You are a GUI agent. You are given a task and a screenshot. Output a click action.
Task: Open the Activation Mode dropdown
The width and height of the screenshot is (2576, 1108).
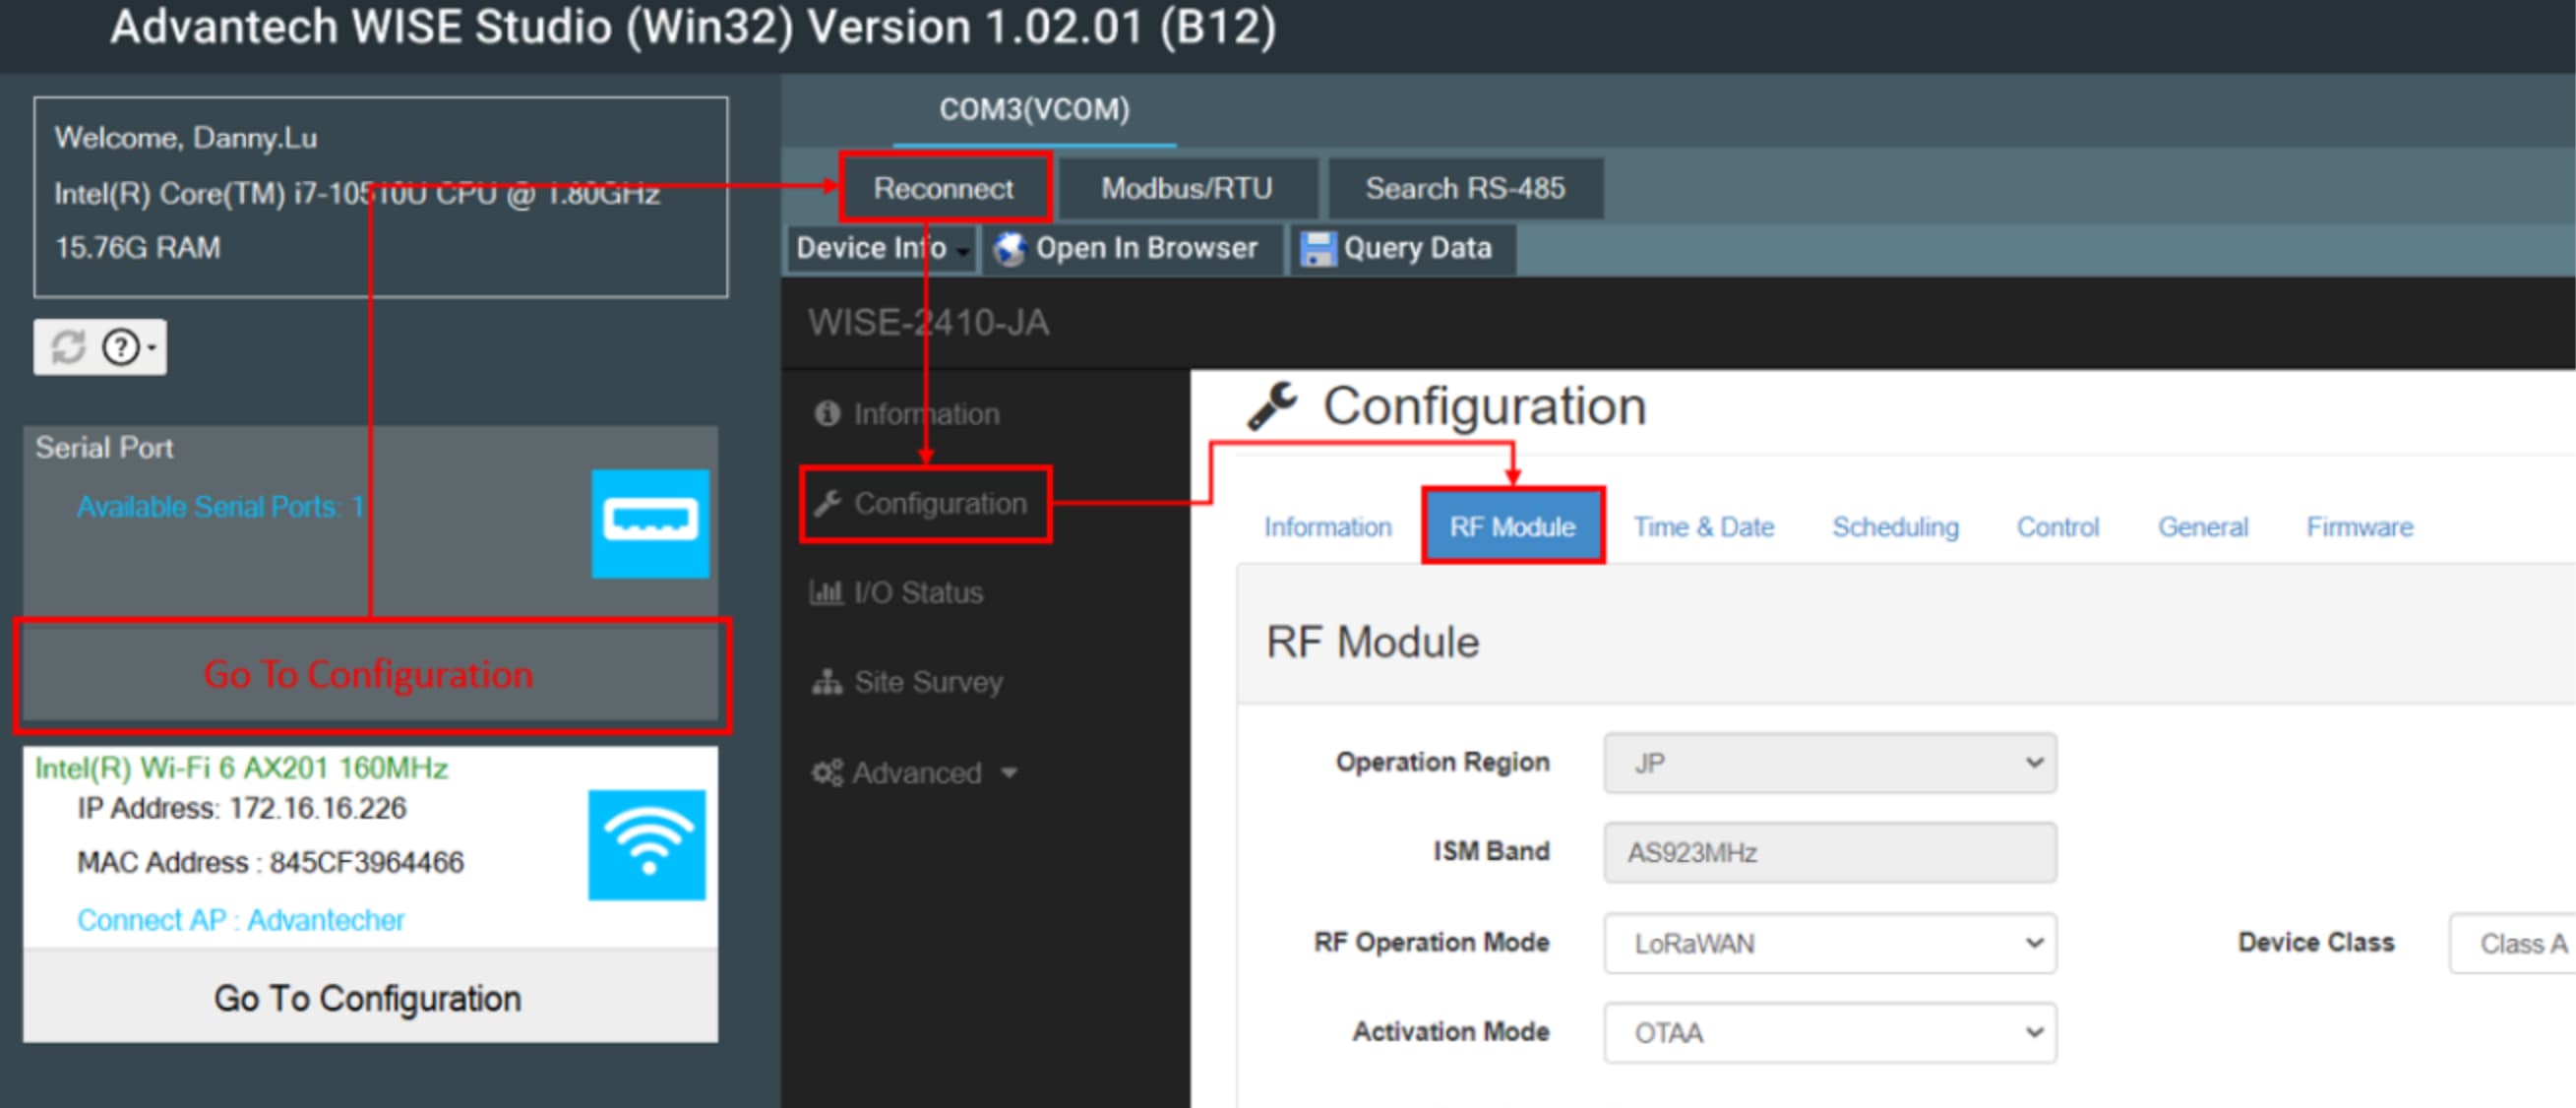tap(1829, 1032)
